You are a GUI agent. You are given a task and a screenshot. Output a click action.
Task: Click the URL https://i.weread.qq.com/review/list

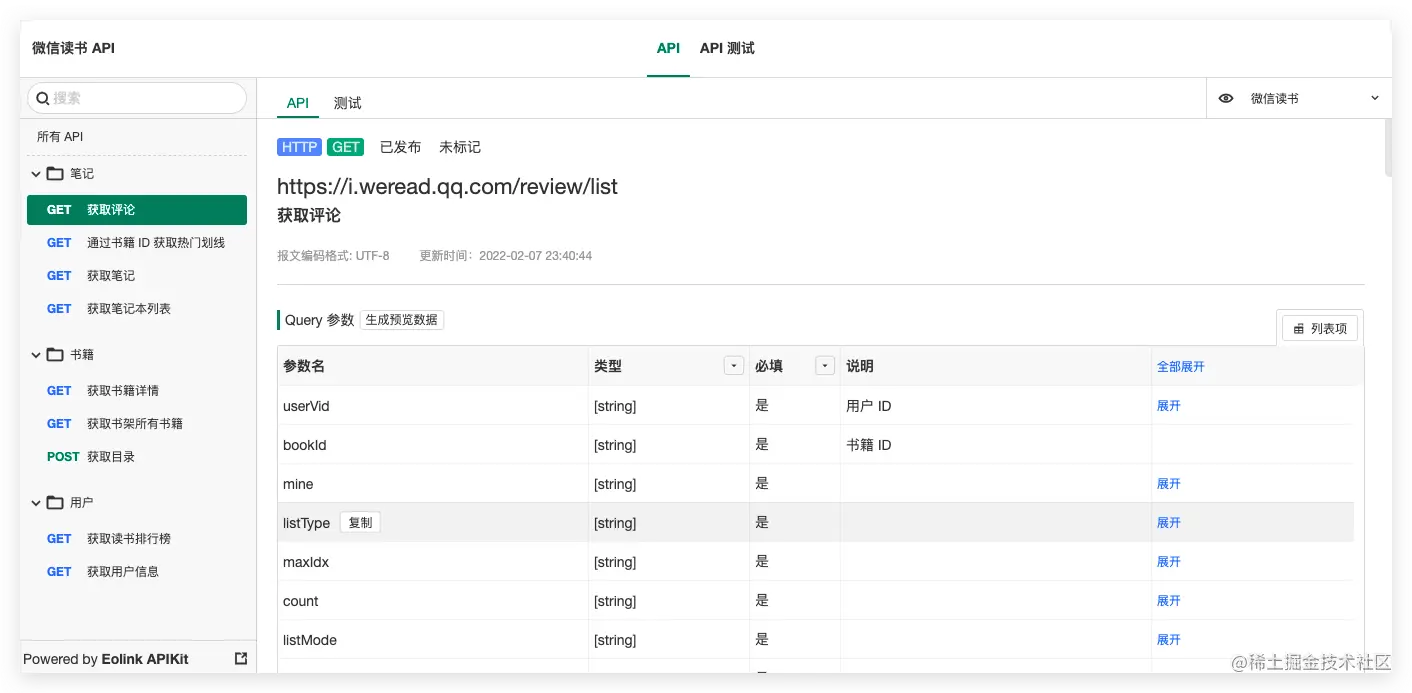[447, 186]
